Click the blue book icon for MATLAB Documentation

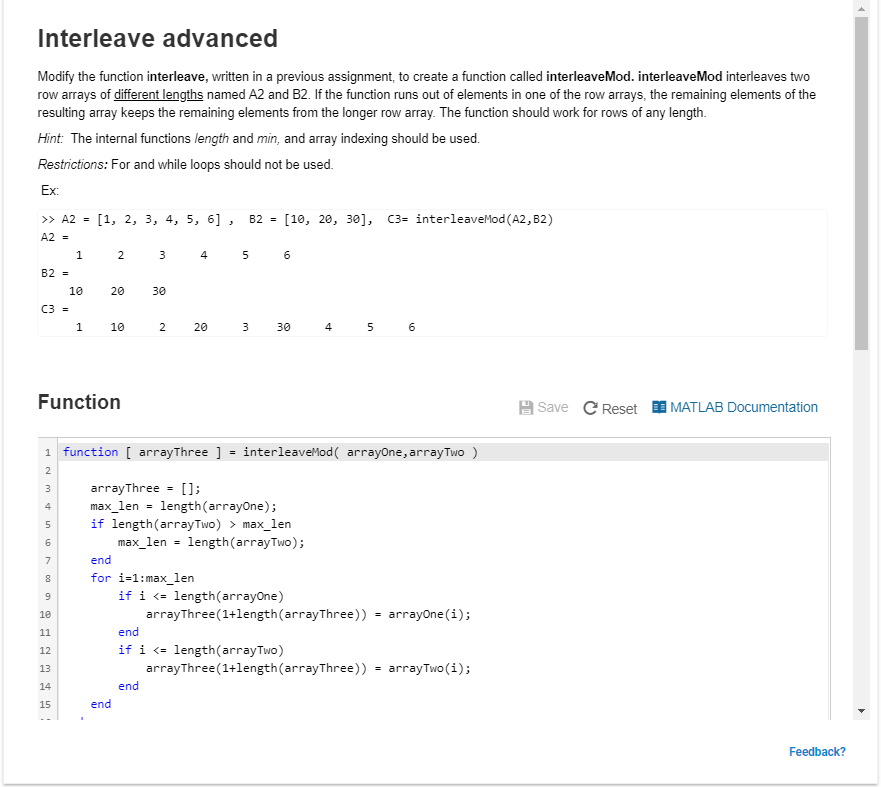658,406
